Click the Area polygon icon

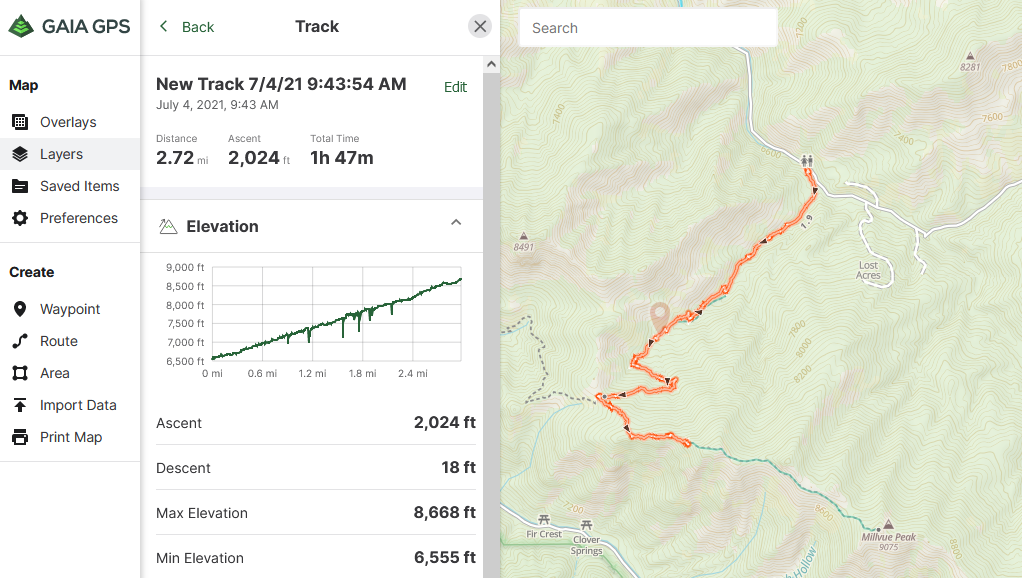pos(20,373)
